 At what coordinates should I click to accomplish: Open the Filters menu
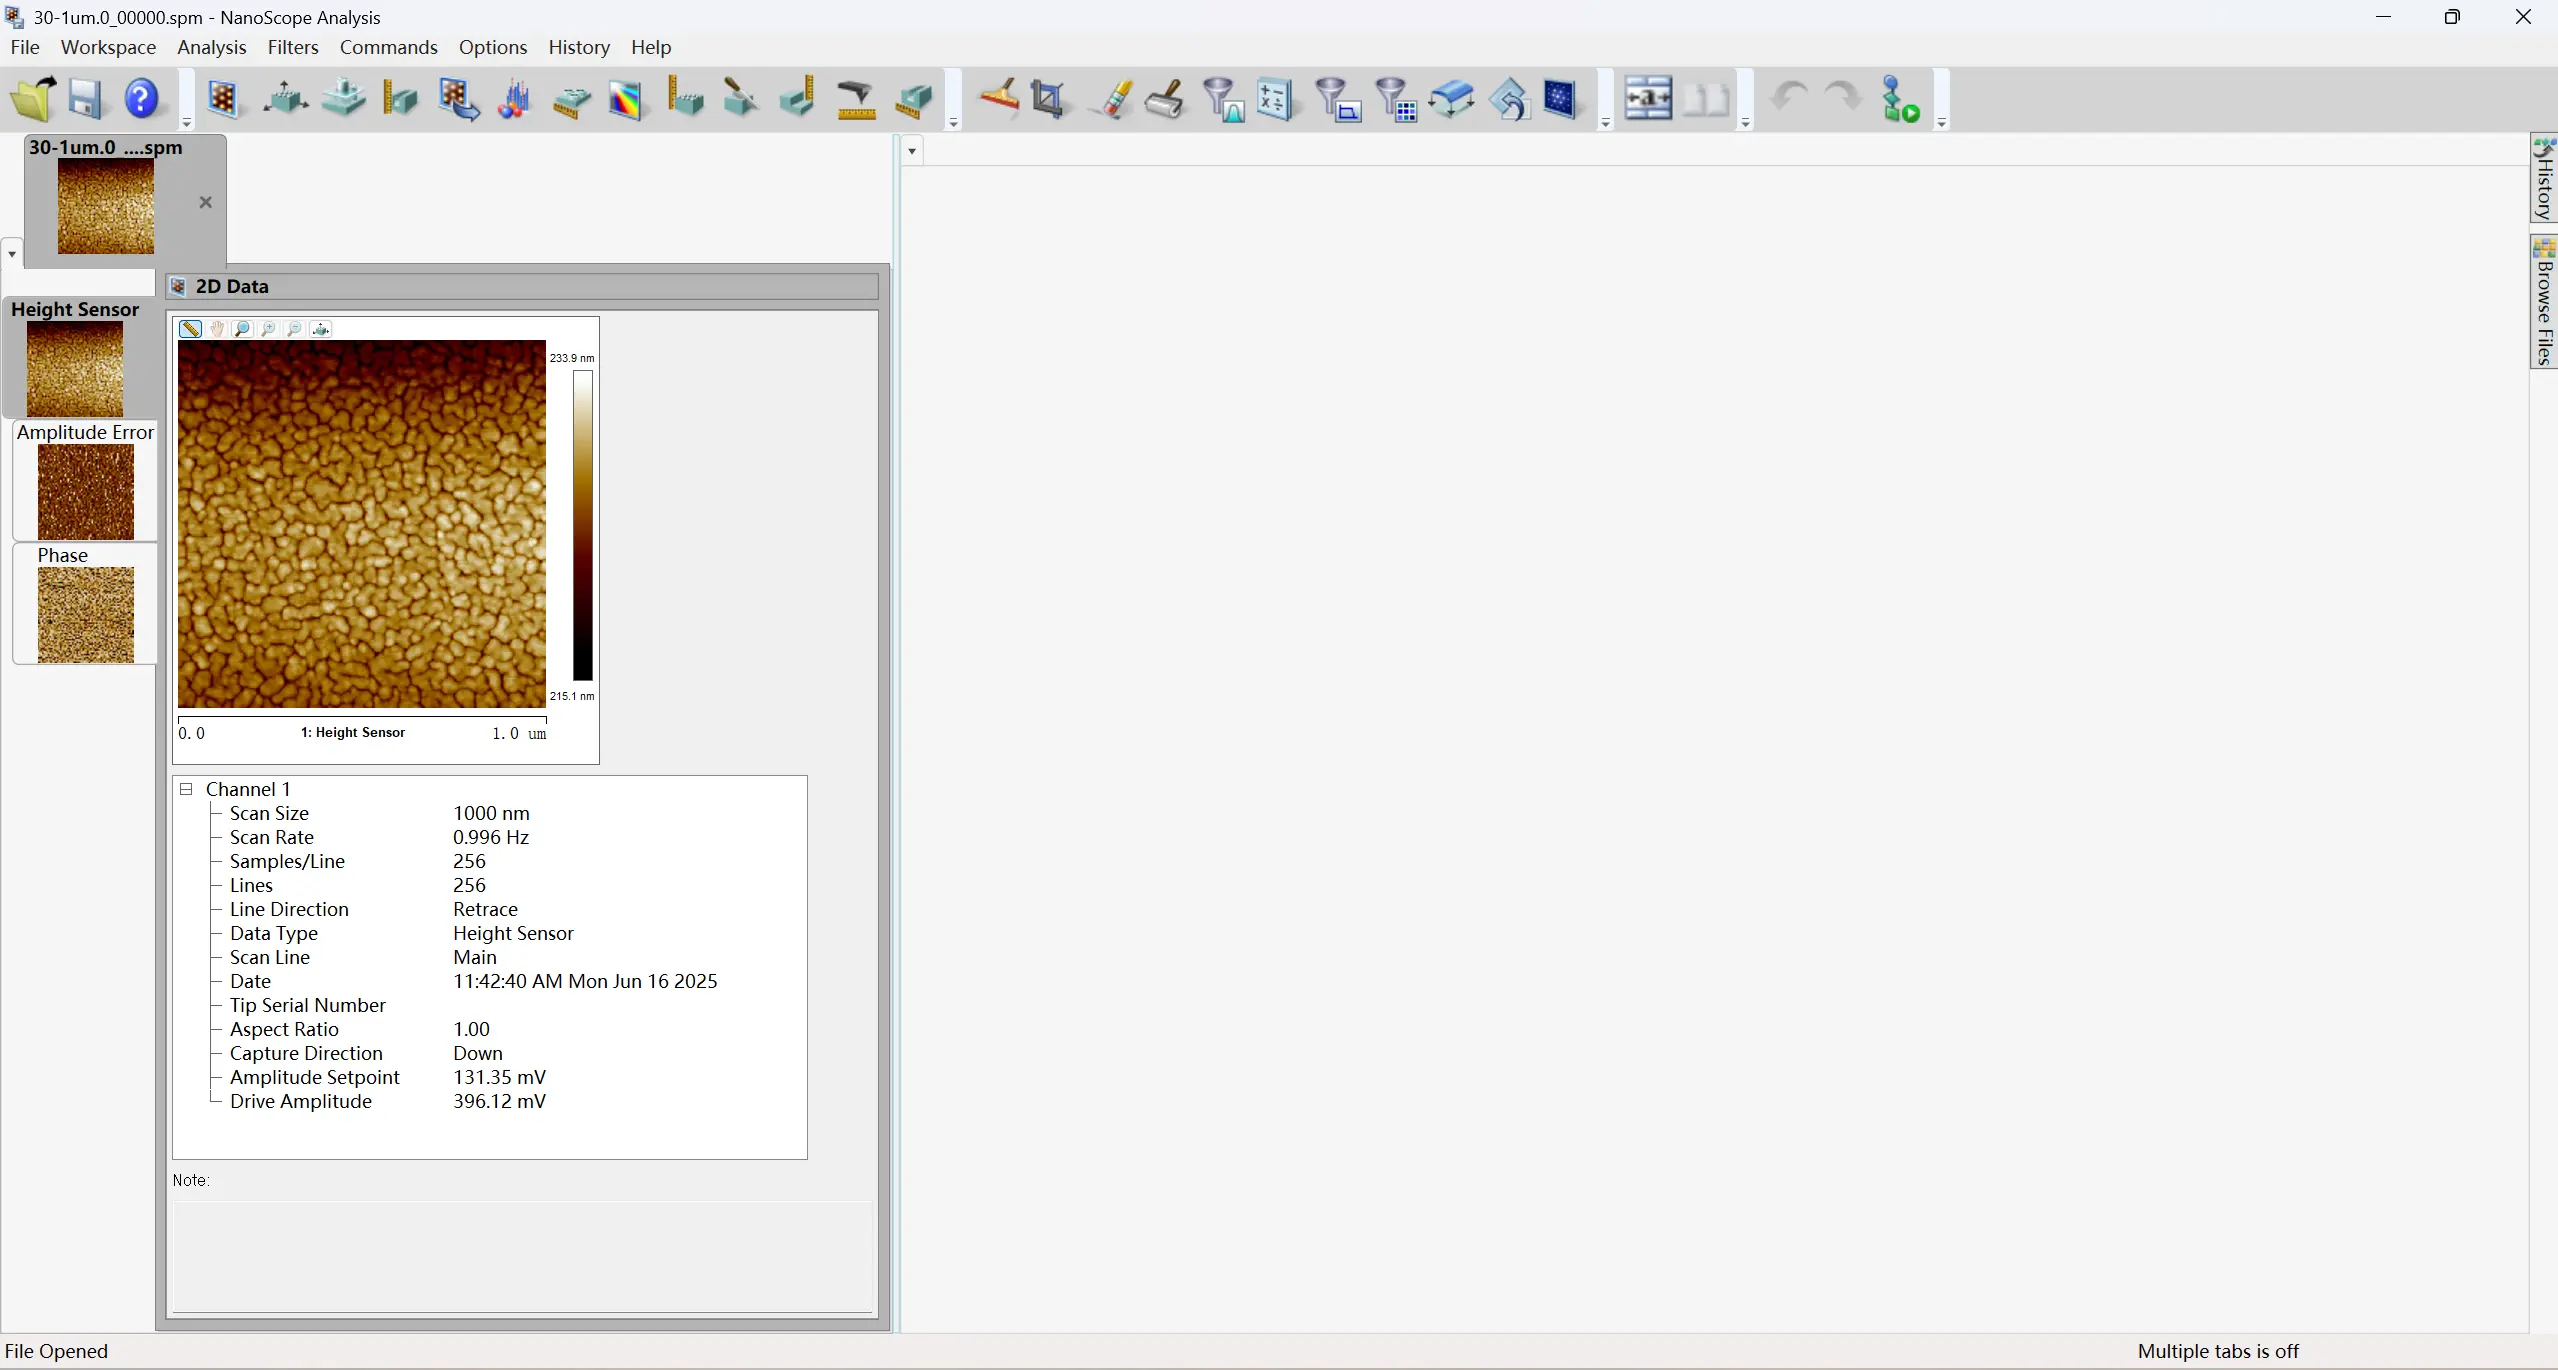tap(292, 47)
